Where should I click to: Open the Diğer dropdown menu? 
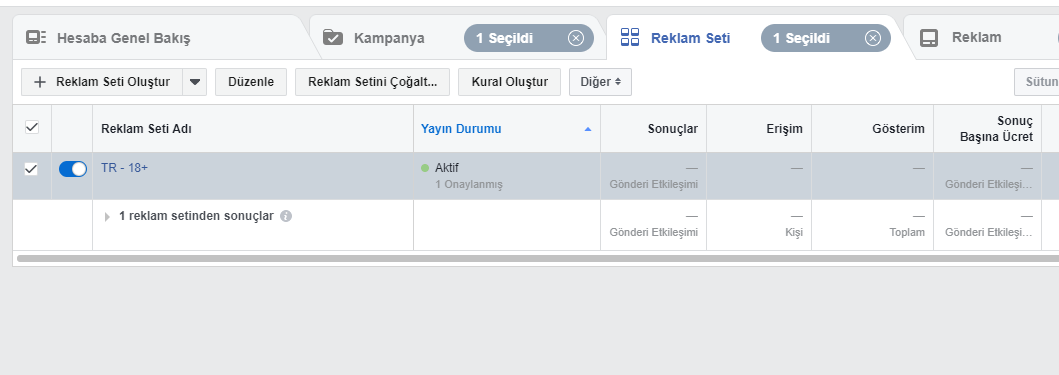tap(600, 82)
